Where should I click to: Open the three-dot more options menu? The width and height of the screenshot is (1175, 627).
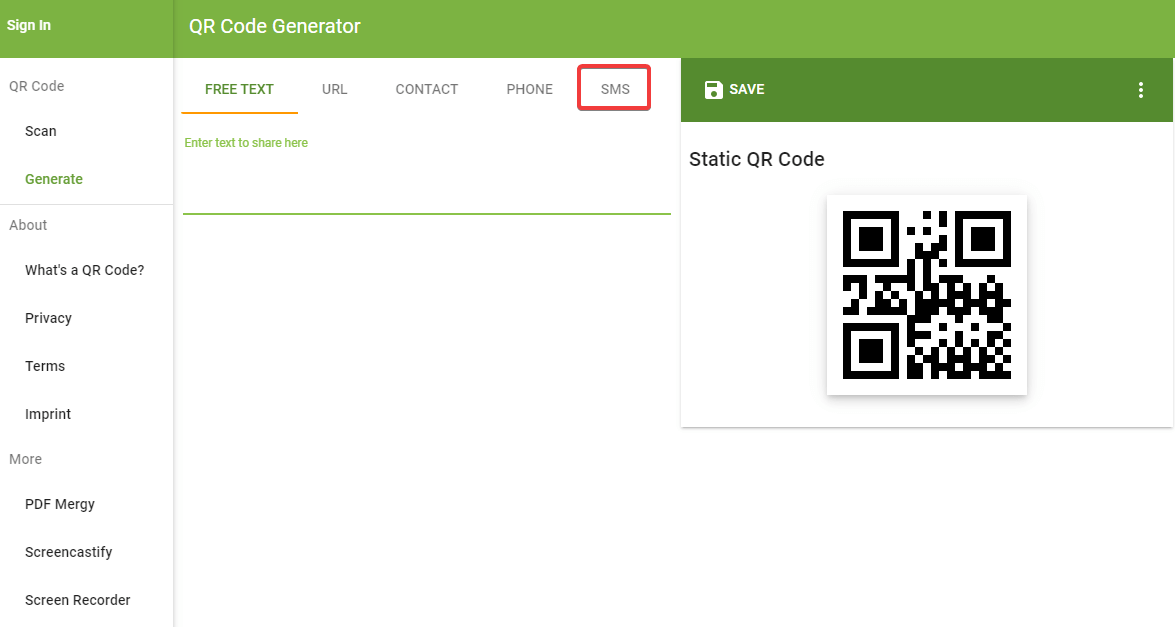(1140, 90)
